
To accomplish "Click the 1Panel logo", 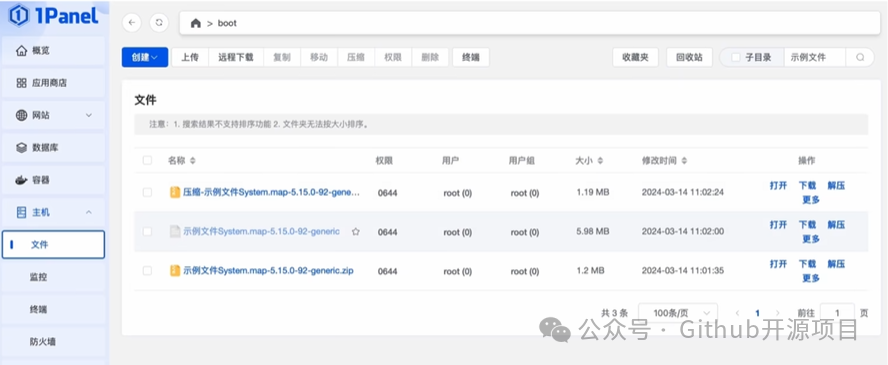I will coord(54,16).
